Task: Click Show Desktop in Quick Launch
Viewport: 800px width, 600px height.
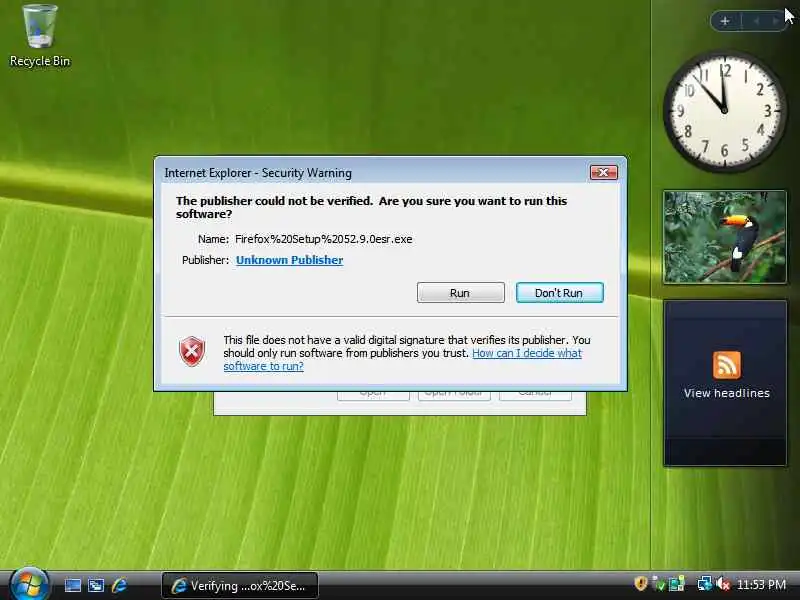Action: [x=72, y=585]
